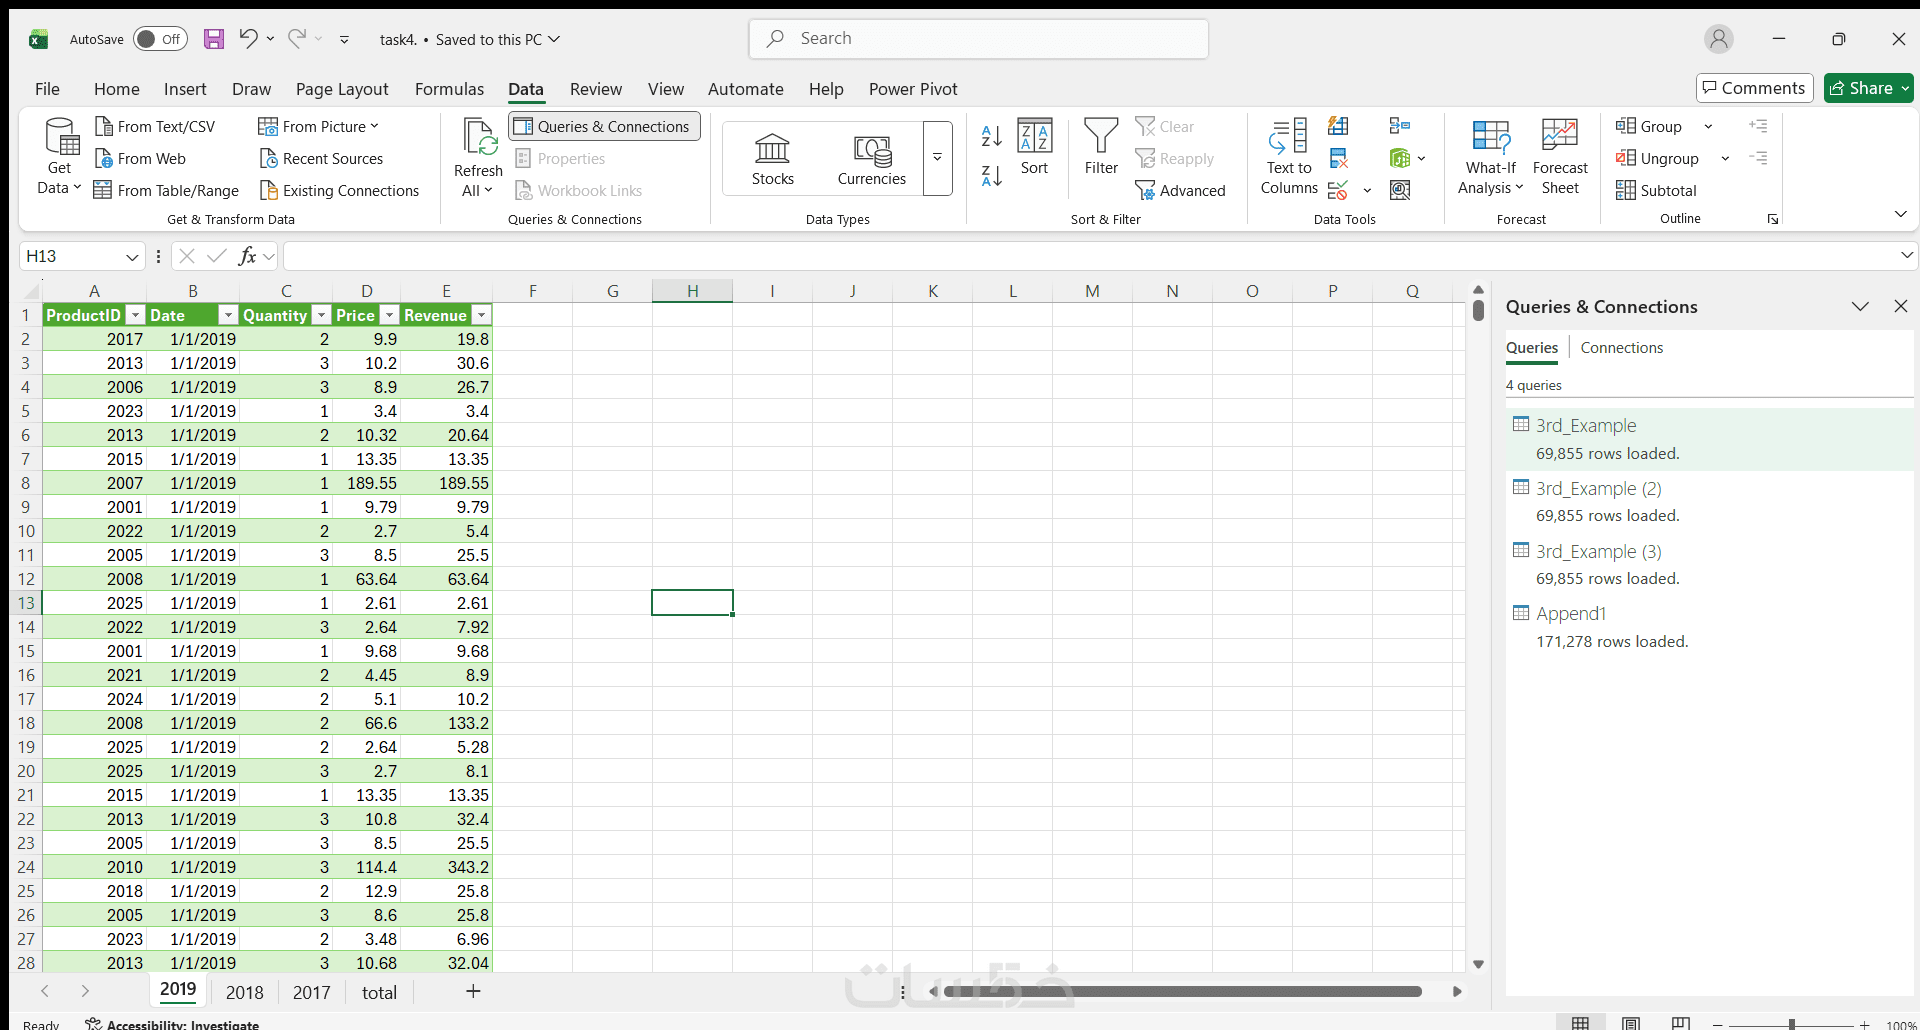The width and height of the screenshot is (1920, 1030).
Task: Open the Power Pivot tab
Action: (913, 89)
